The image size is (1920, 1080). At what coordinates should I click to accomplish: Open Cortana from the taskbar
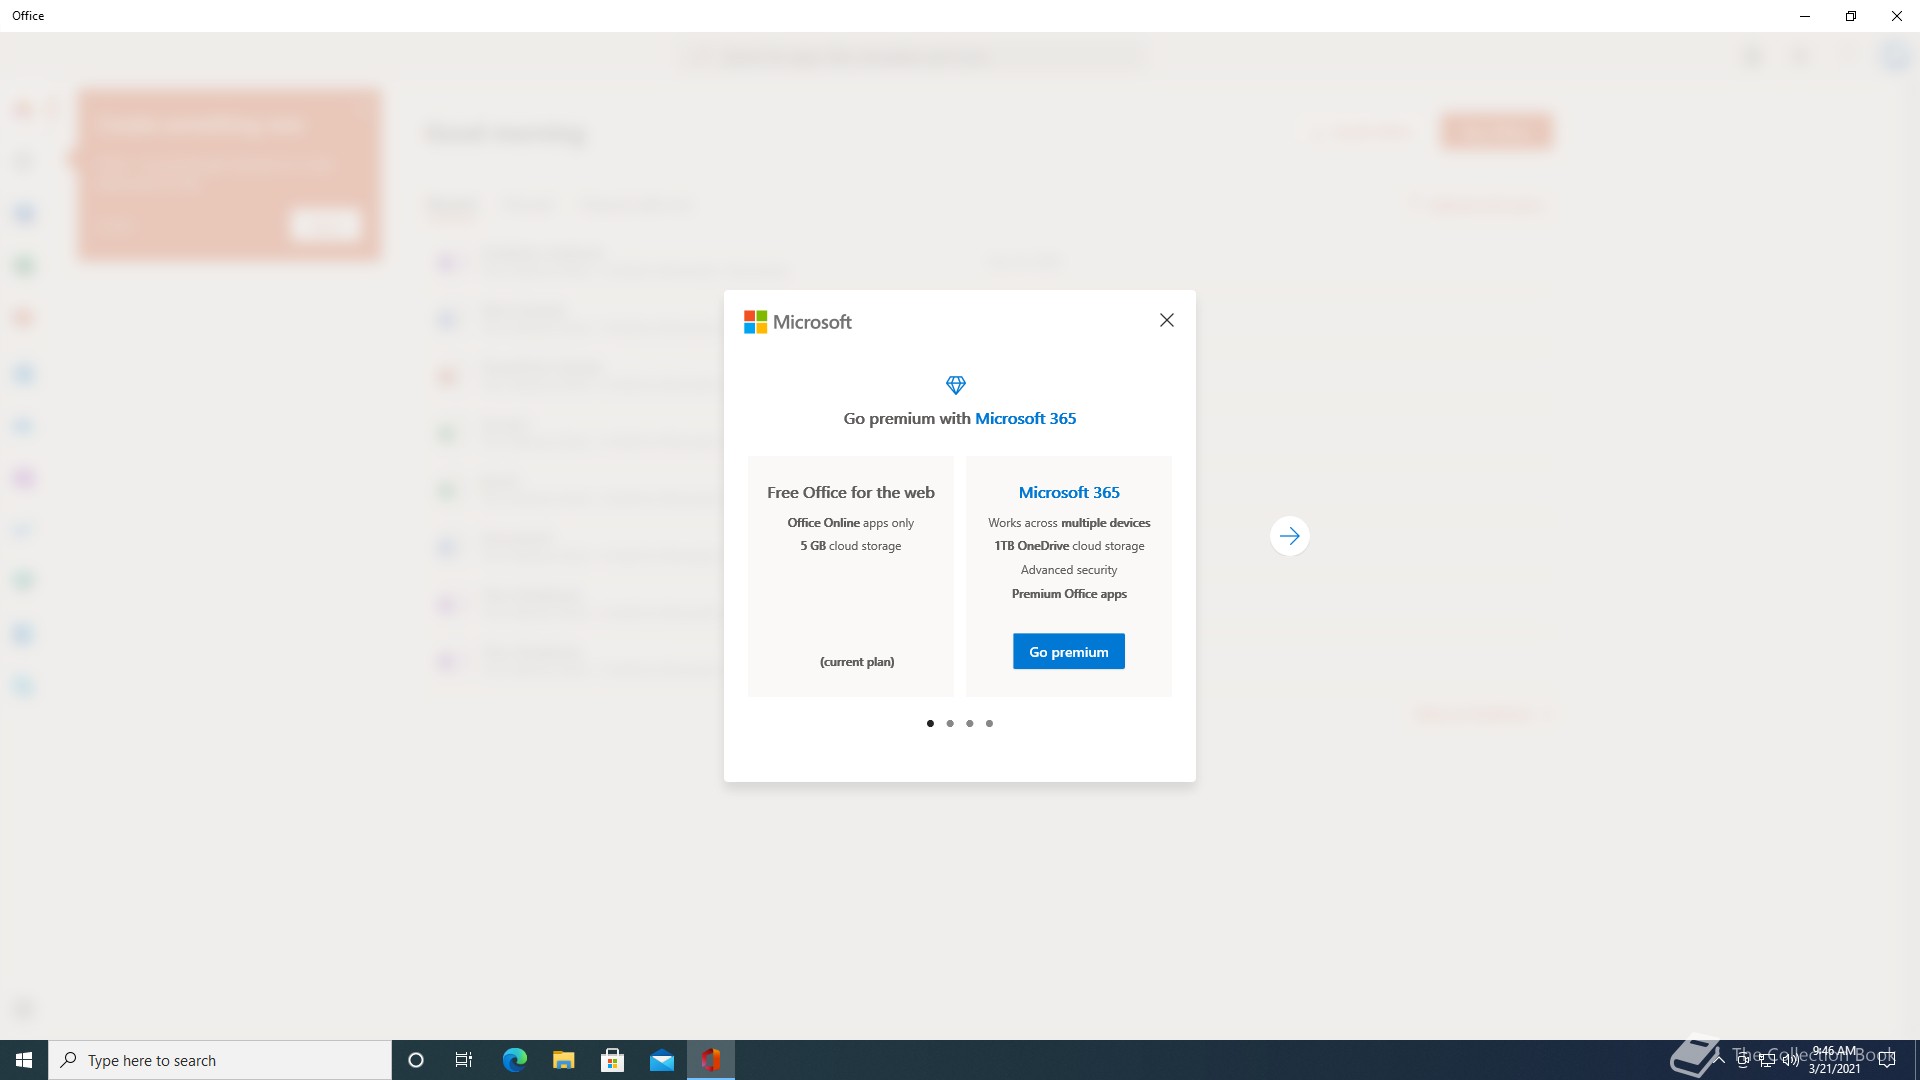[416, 1060]
